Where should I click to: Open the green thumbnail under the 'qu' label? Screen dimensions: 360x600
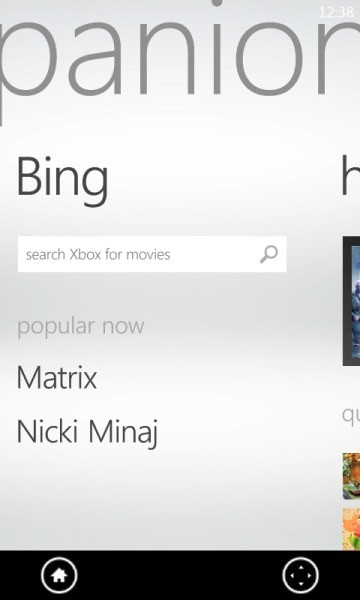pos(351,476)
